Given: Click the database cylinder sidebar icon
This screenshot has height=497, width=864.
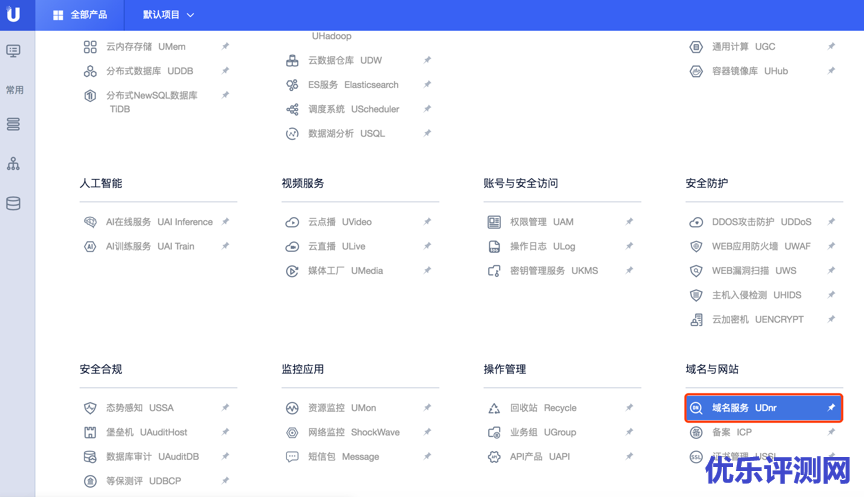Looking at the screenshot, I should point(13,203).
